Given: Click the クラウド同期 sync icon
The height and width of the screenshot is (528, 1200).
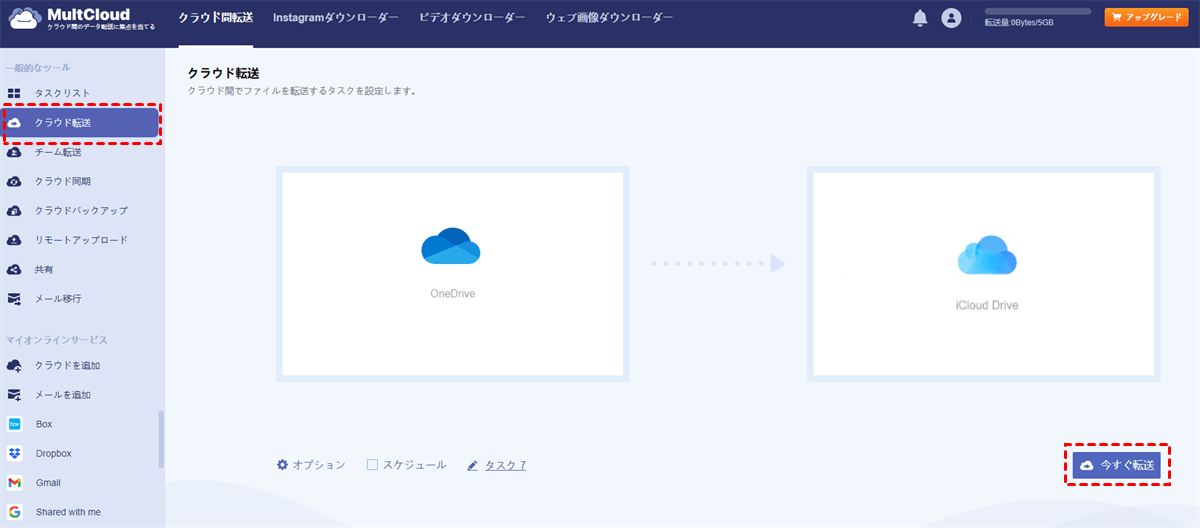Looking at the screenshot, I should (15, 182).
